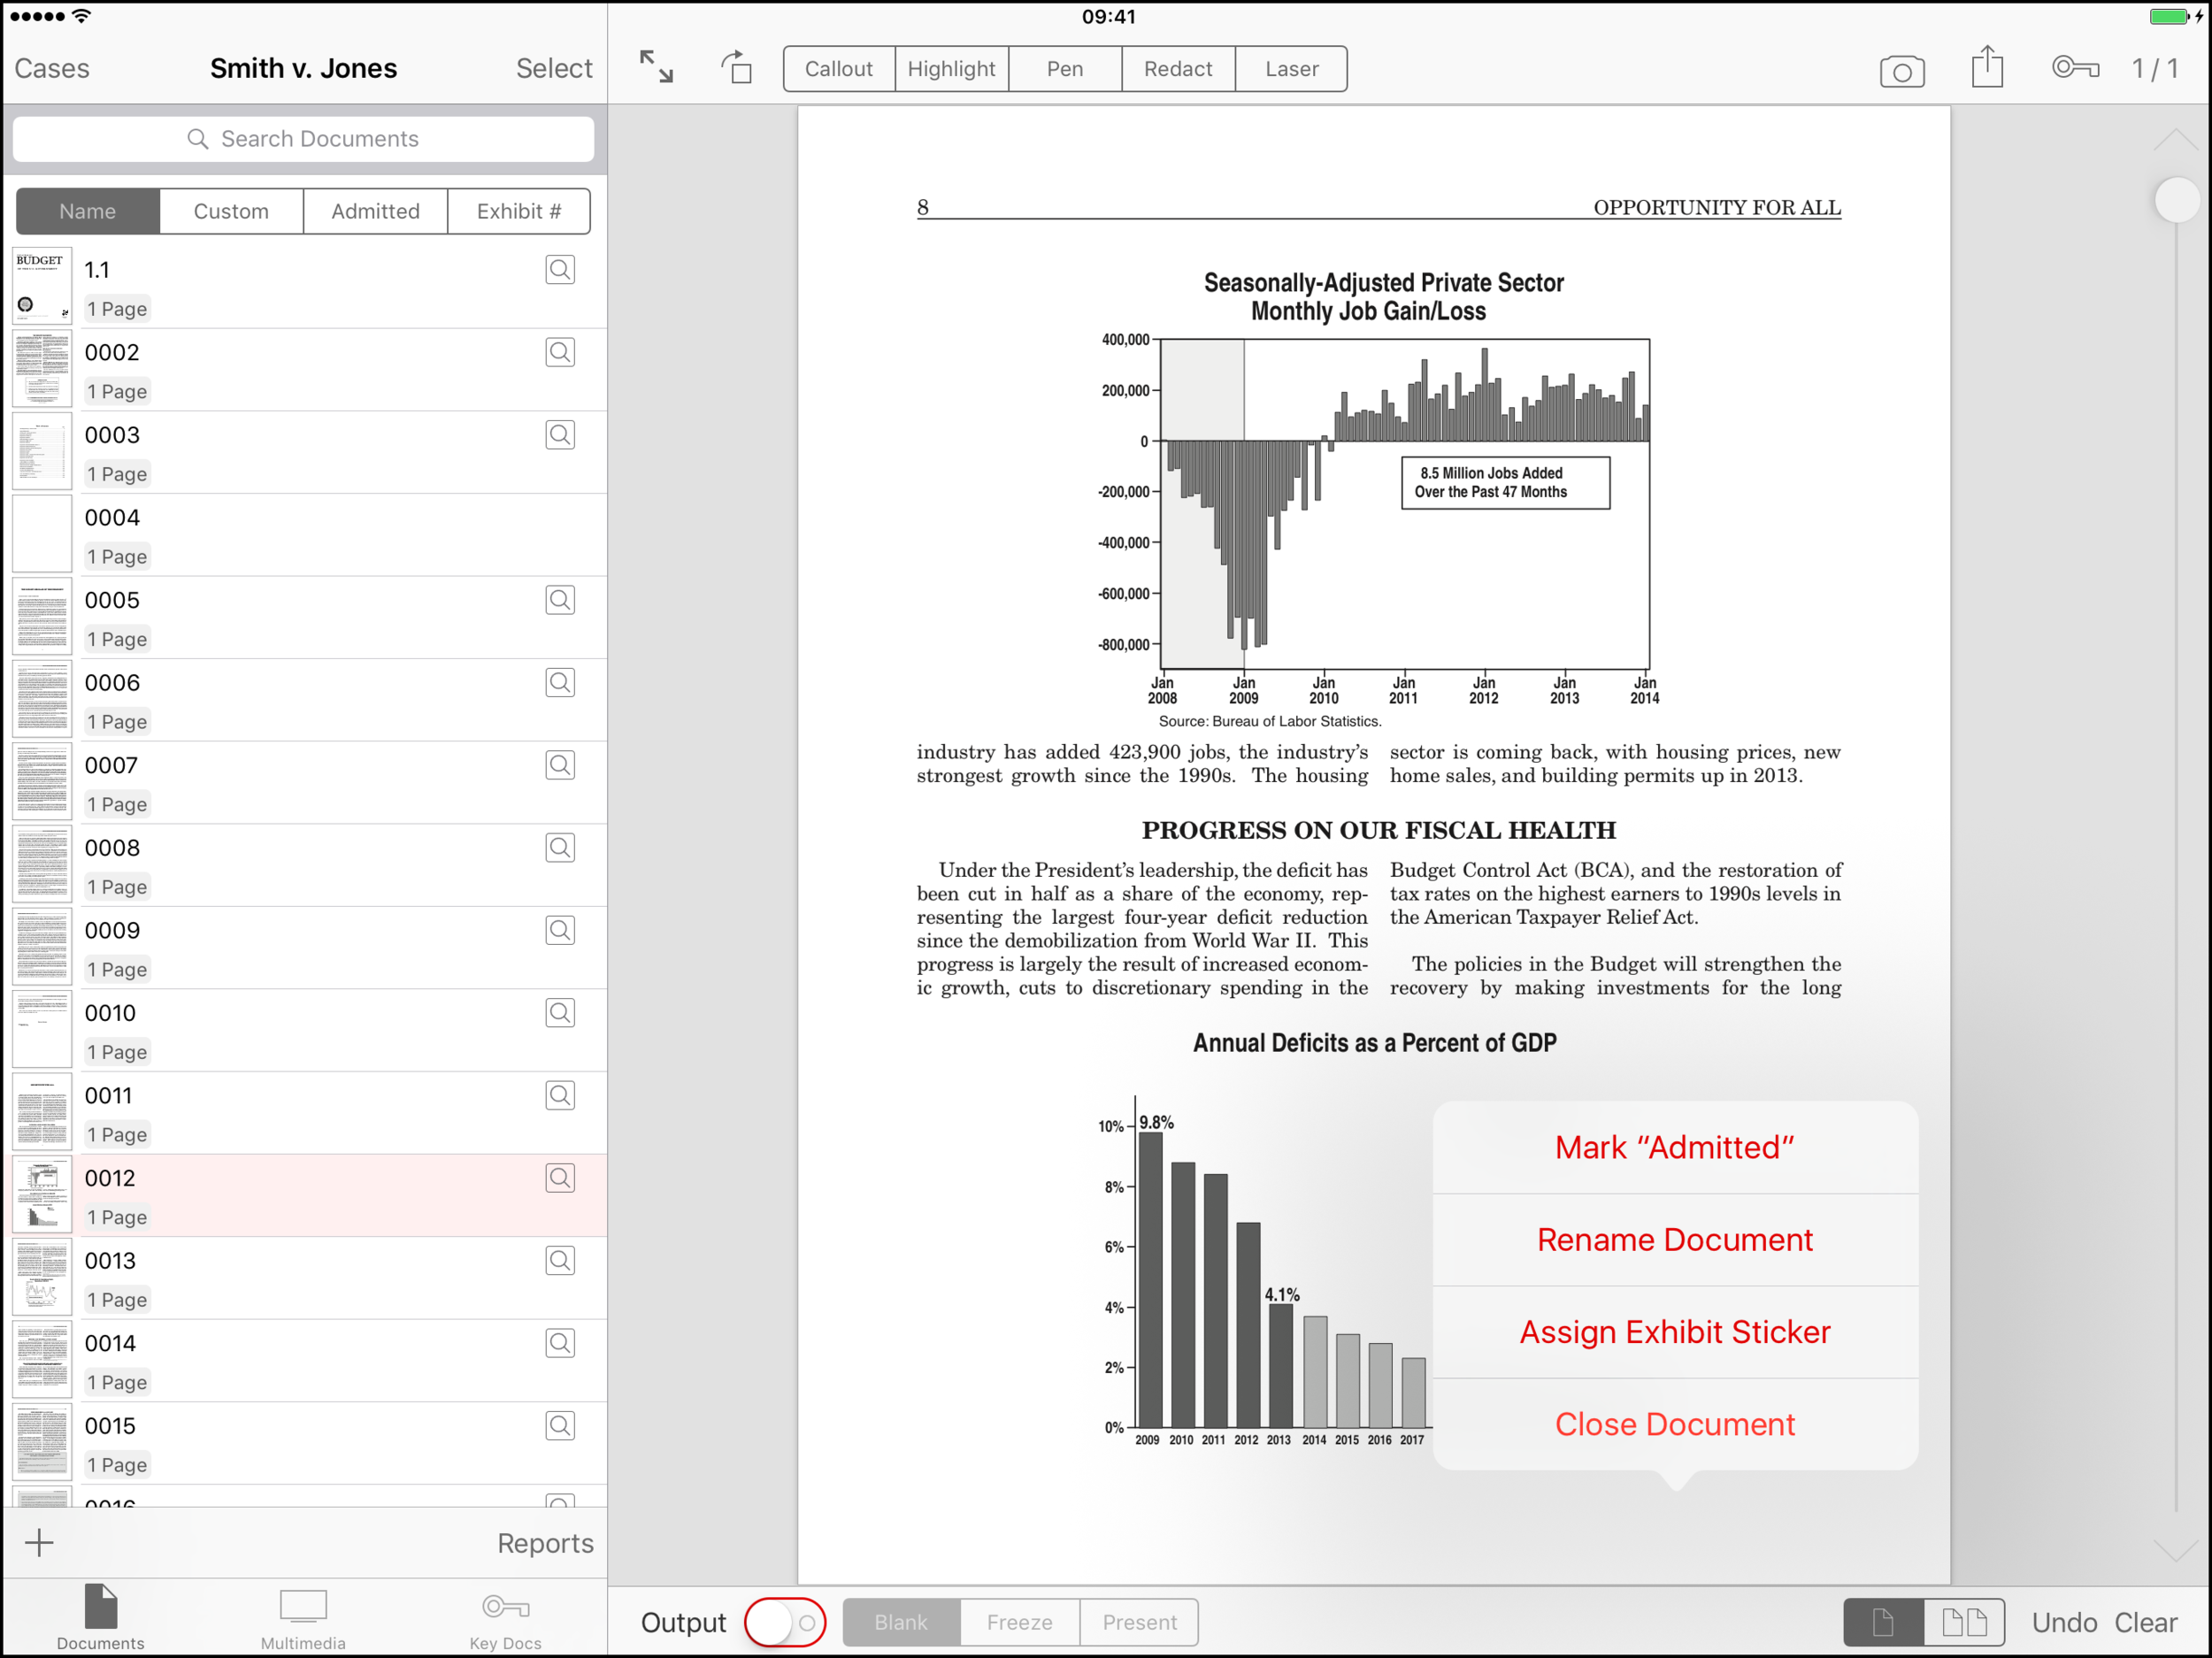2212x1658 pixels.
Task: Take a snapshot with camera icon
Action: pyautogui.click(x=1901, y=71)
